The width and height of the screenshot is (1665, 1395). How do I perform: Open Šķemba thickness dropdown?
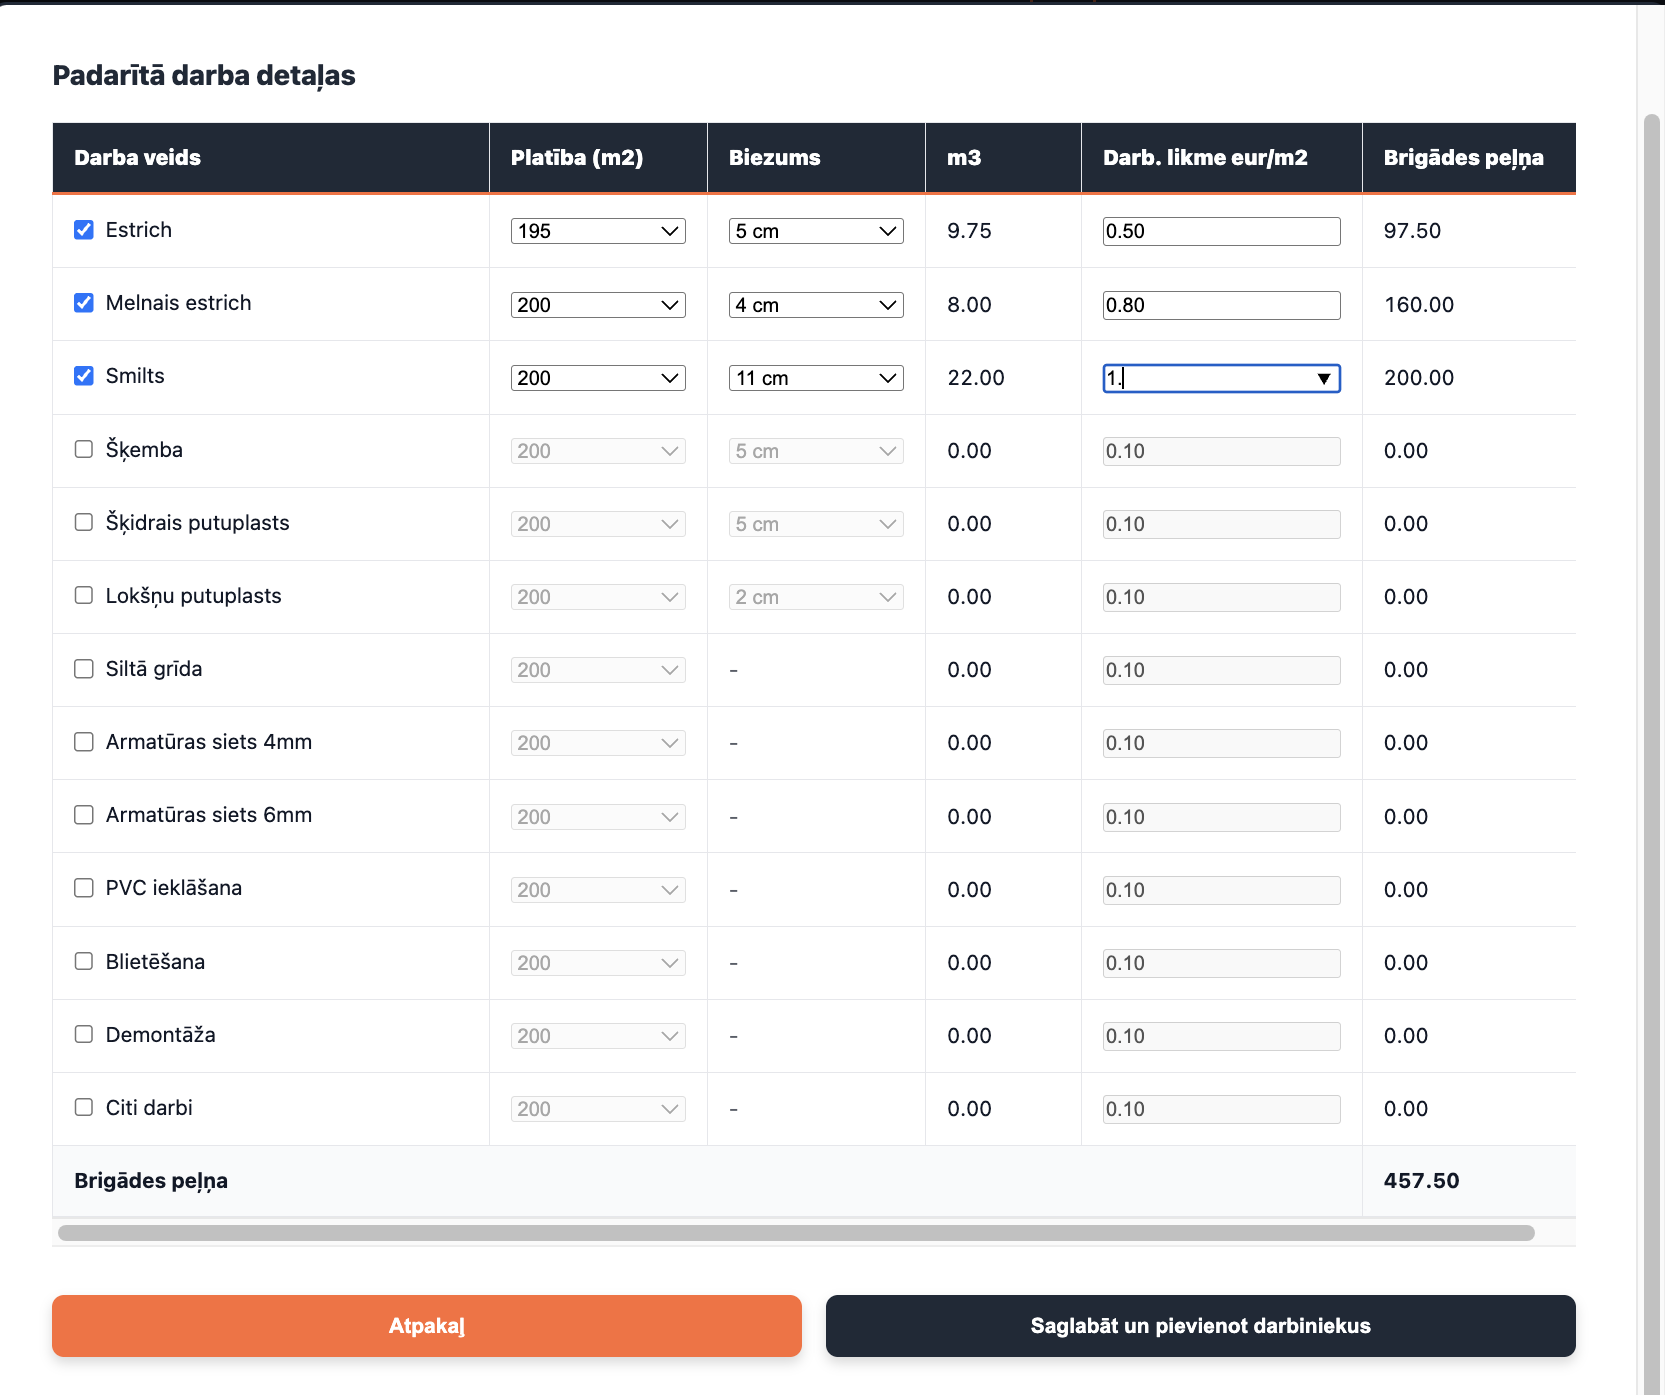[x=816, y=451]
